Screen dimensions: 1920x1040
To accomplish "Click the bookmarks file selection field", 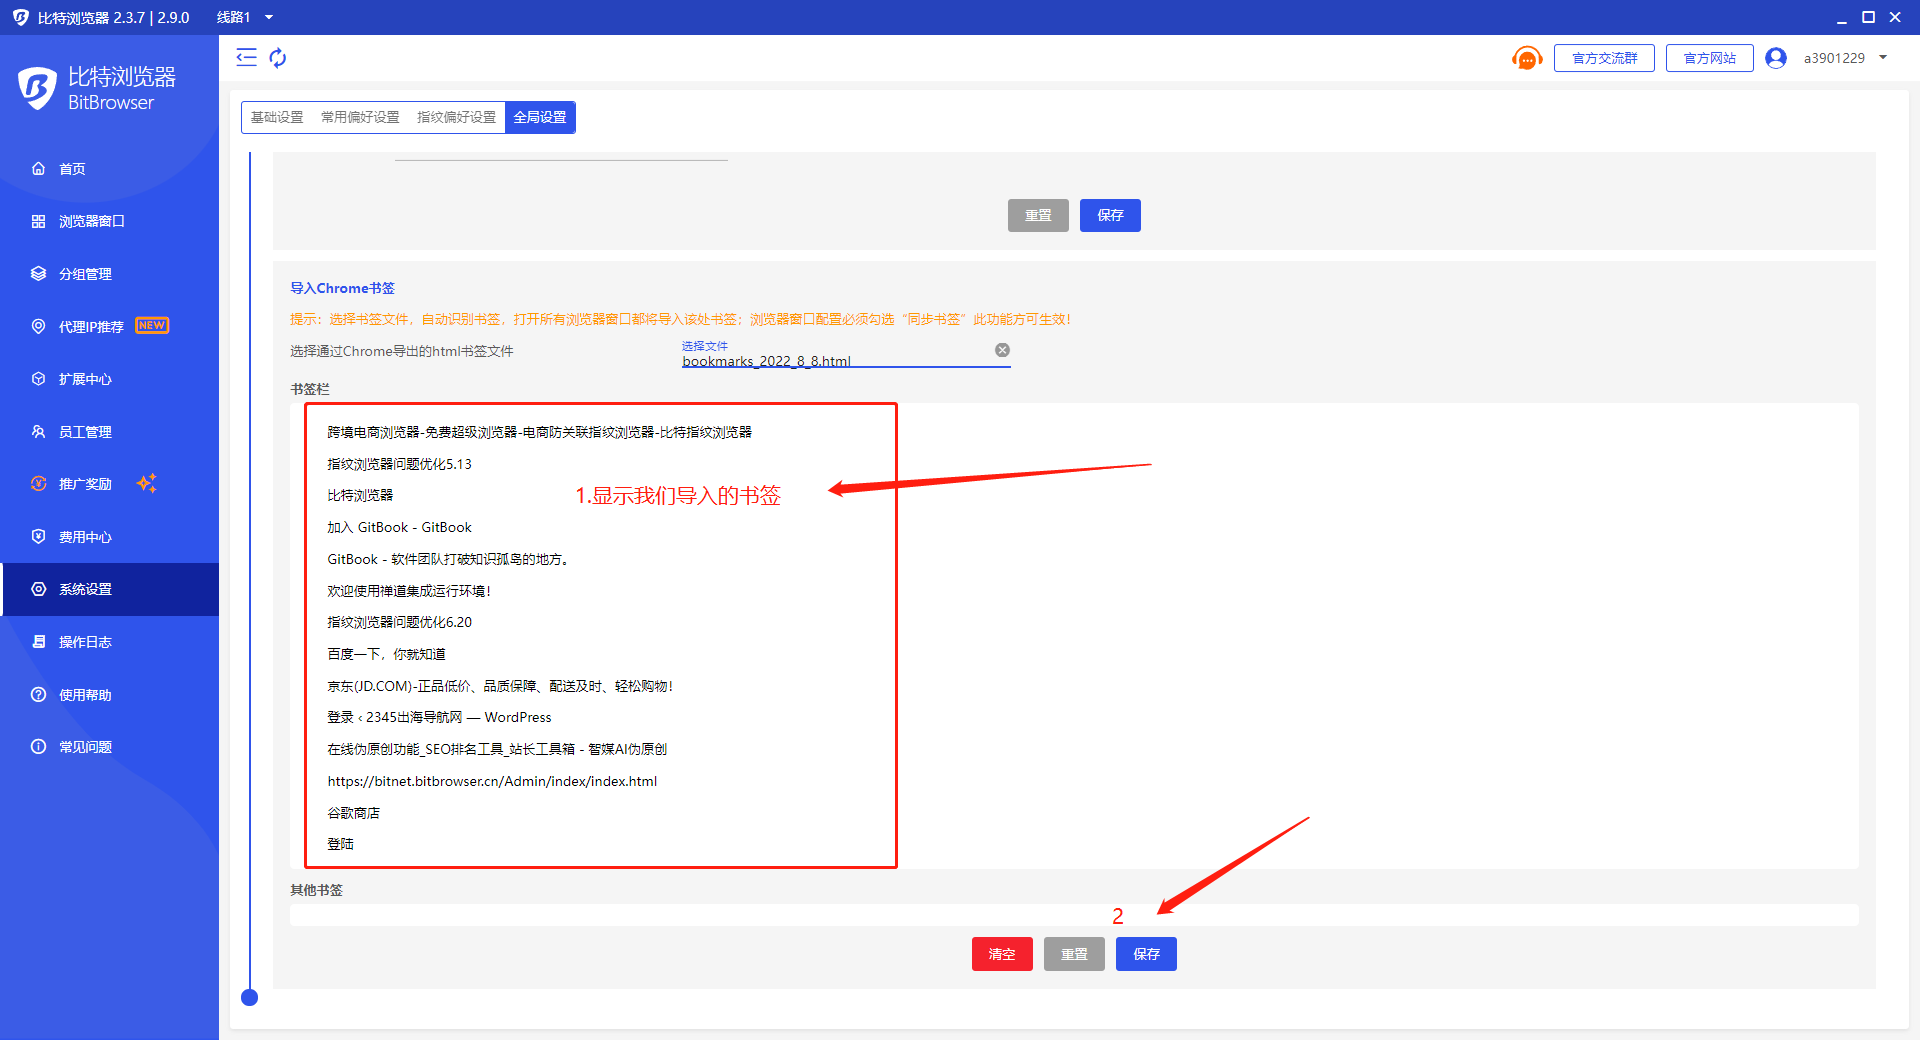I will [835, 360].
